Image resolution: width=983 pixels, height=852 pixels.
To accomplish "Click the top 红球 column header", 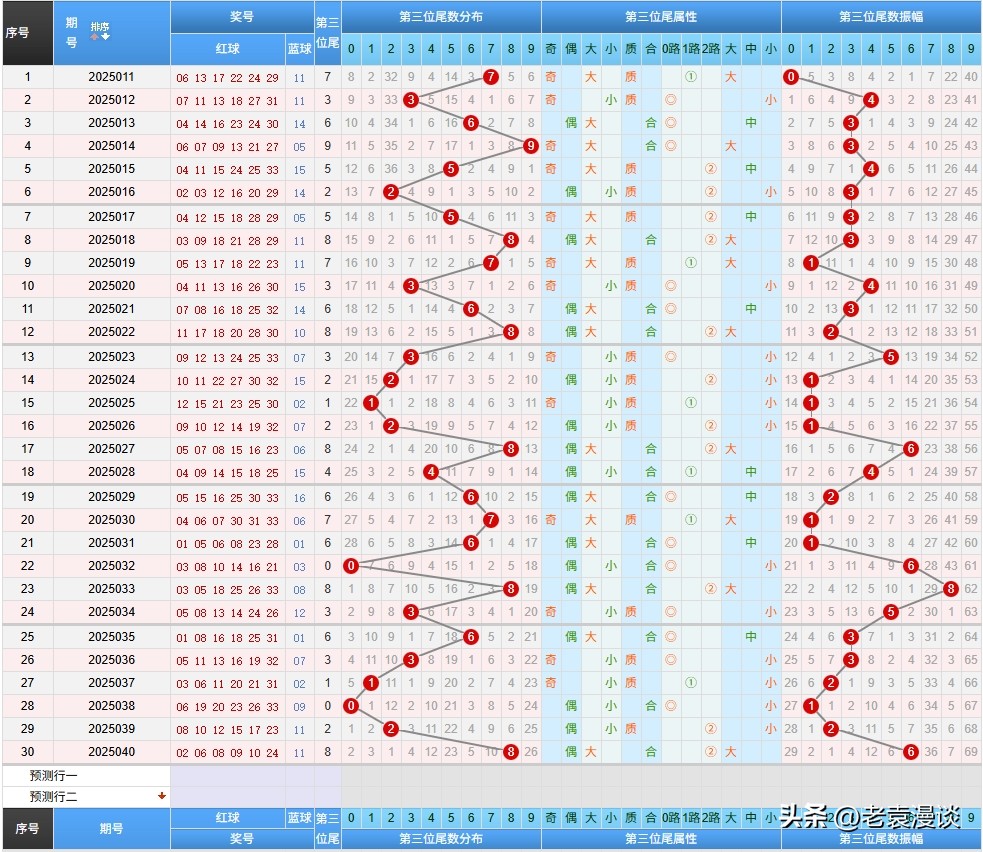I will coord(227,49).
